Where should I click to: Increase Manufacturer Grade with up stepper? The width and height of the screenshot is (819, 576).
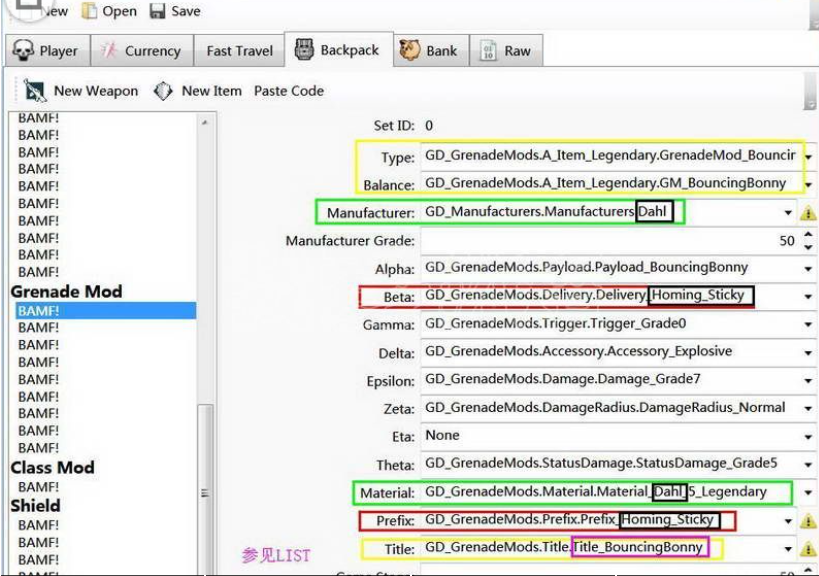tap(808, 236)
